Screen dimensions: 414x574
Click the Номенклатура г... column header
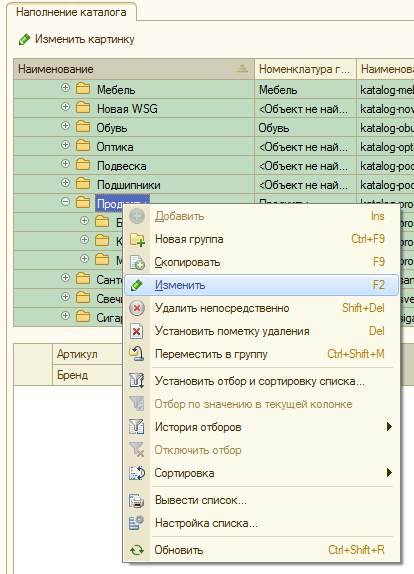(x=305, y=69)
